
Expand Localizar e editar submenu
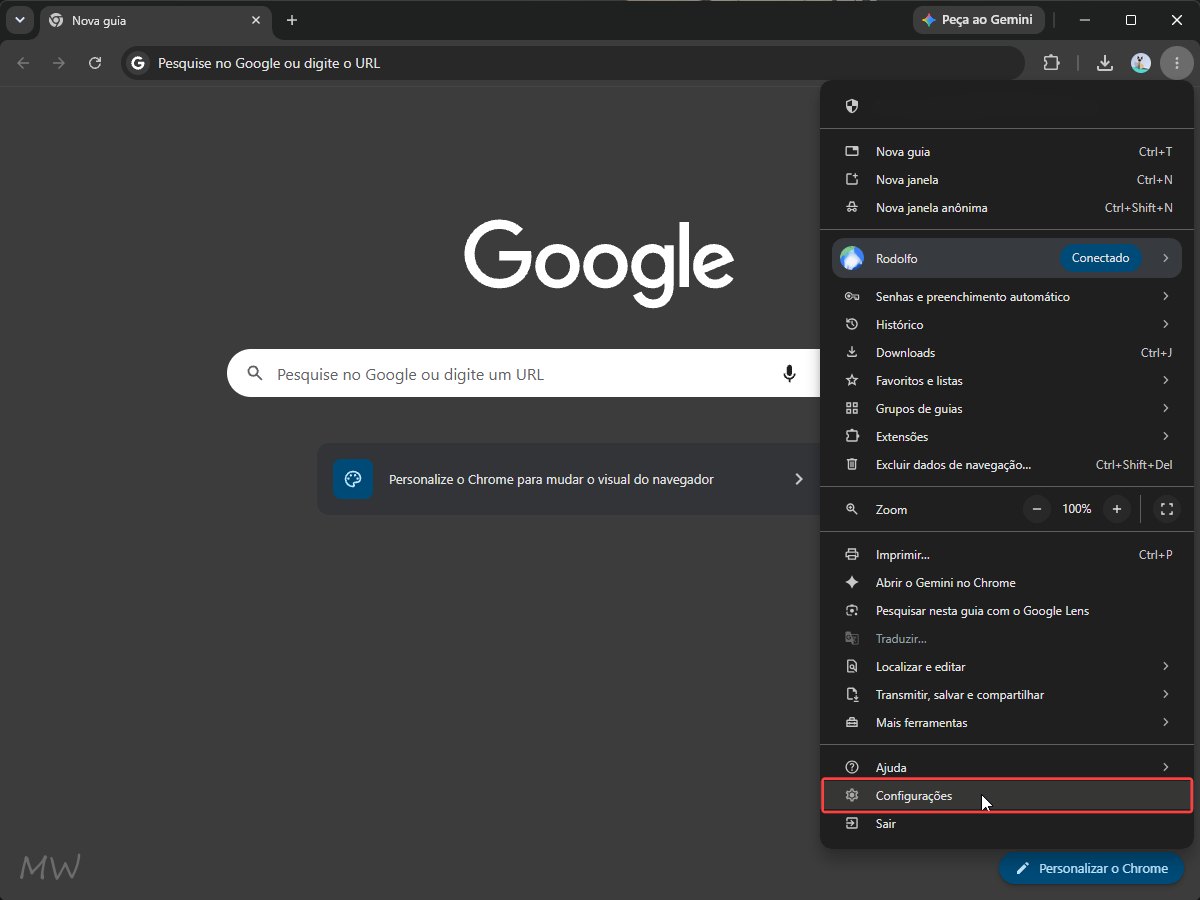point(1007,667)
